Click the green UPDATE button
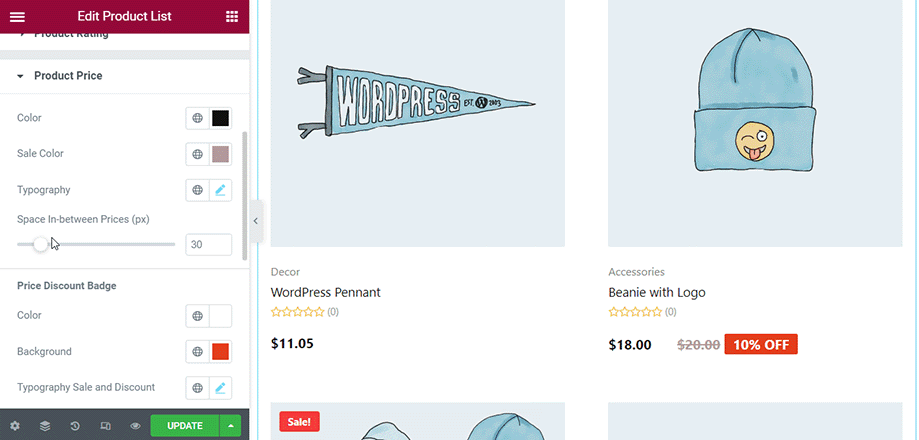The image size is (919, 440). tap(185, 426)
